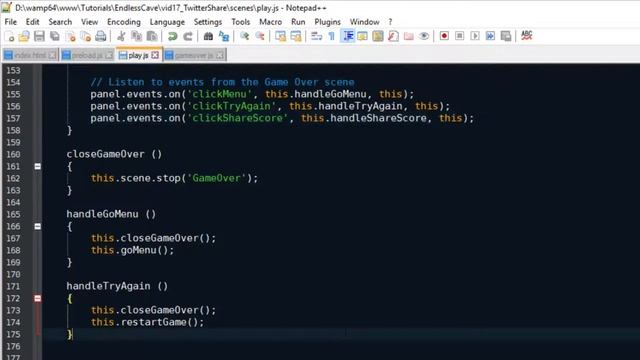Click the Redo arrow icon

click(188, 36)
